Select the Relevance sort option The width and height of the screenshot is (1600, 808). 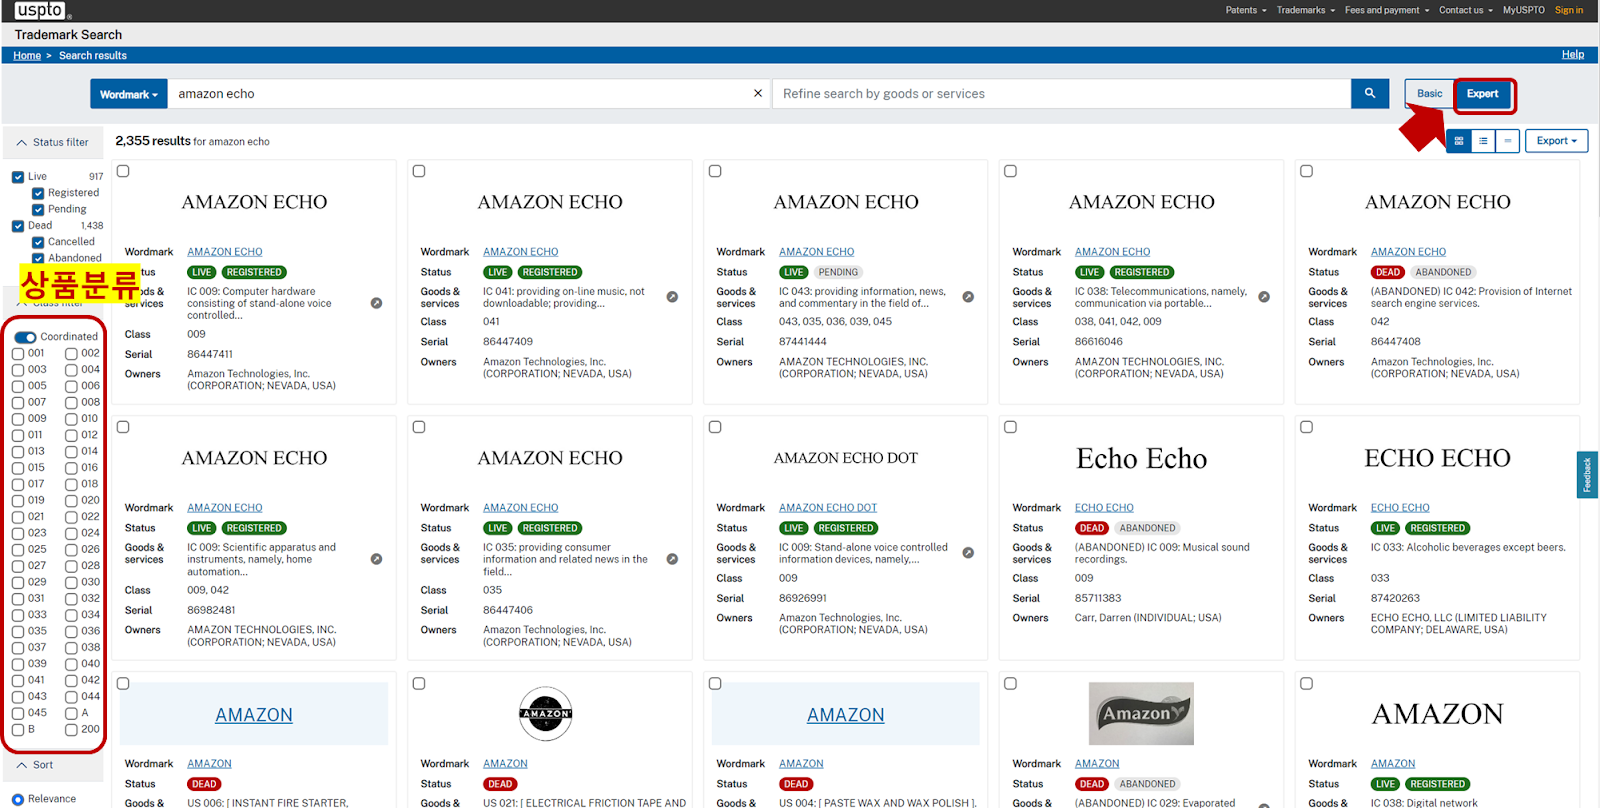click(18, 799)
